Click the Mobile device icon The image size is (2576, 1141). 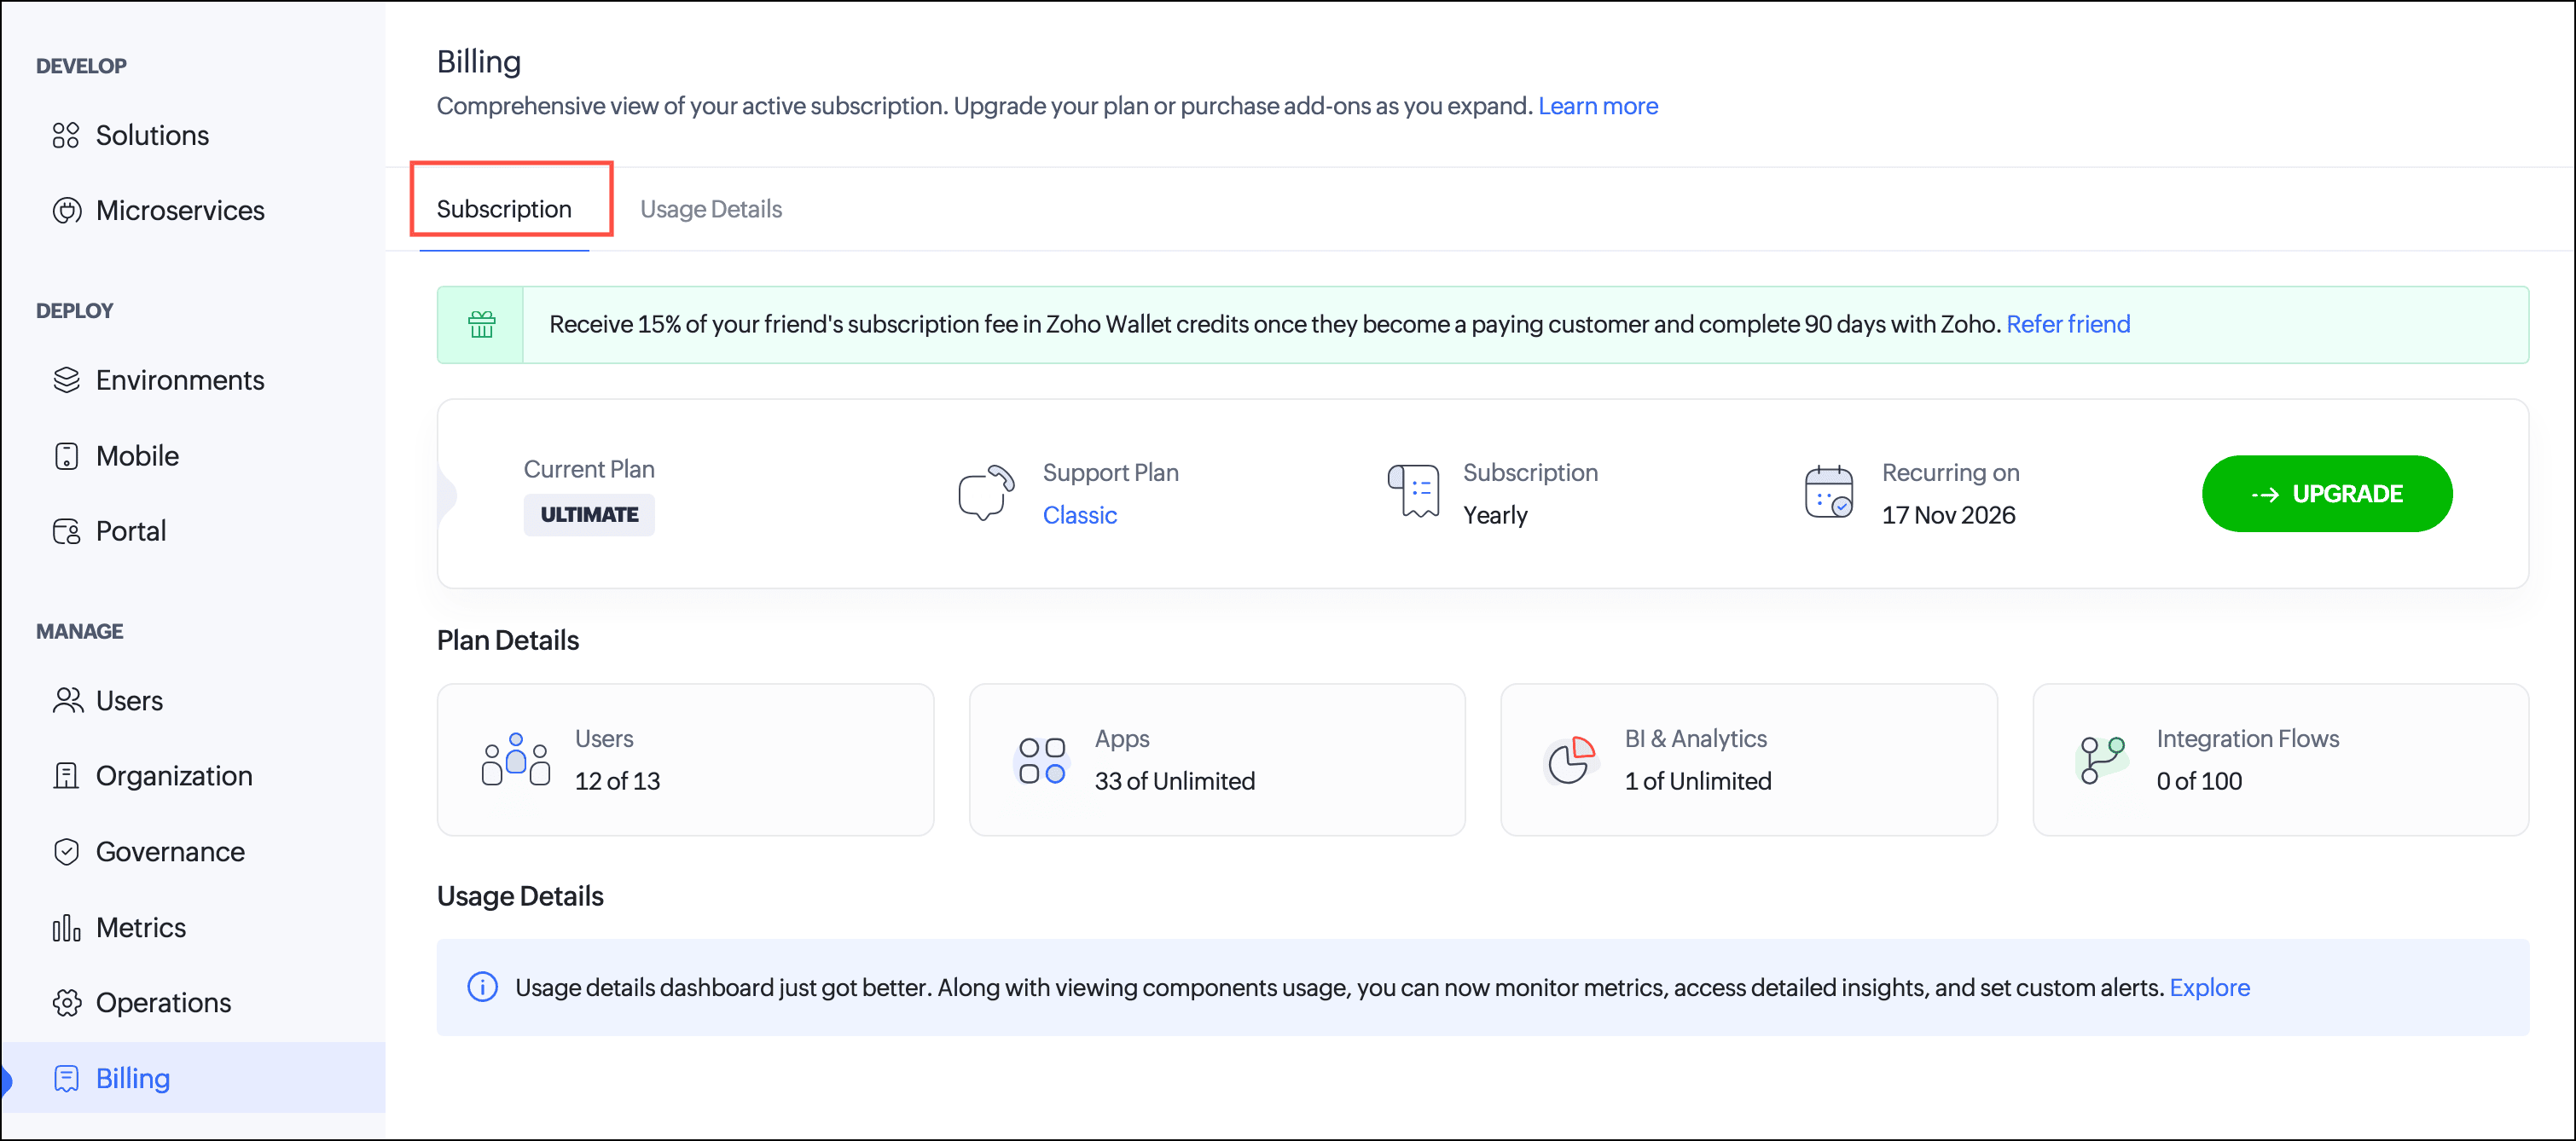point(66,456)
